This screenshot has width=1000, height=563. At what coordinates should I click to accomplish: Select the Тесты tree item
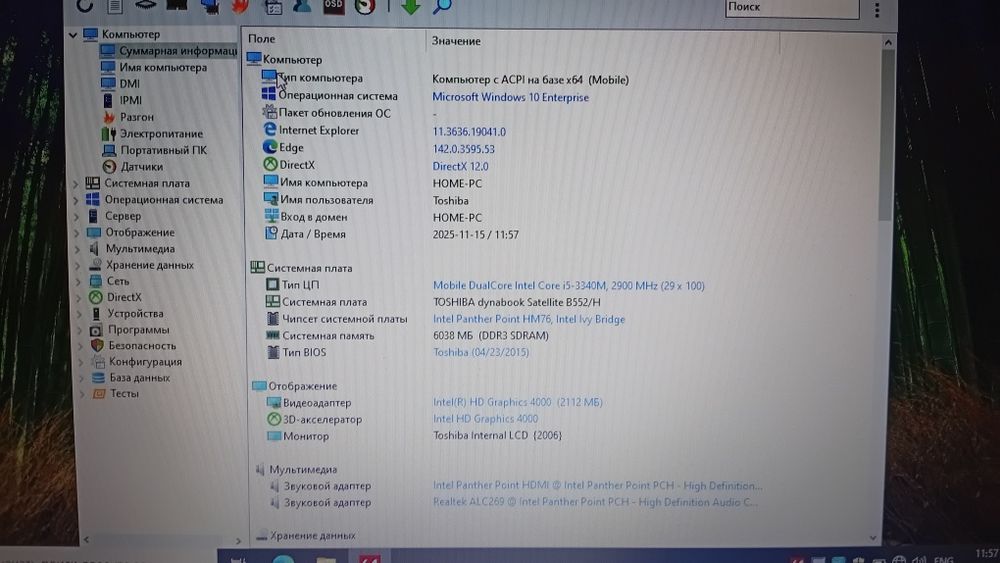pos(124,393)
